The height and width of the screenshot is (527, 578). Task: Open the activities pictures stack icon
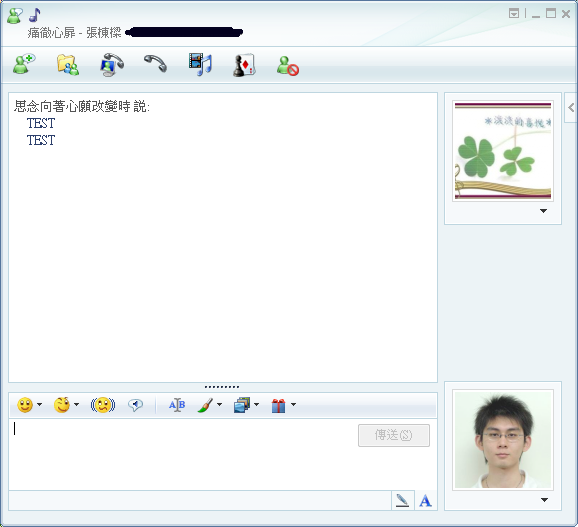[x=242, y=405]
